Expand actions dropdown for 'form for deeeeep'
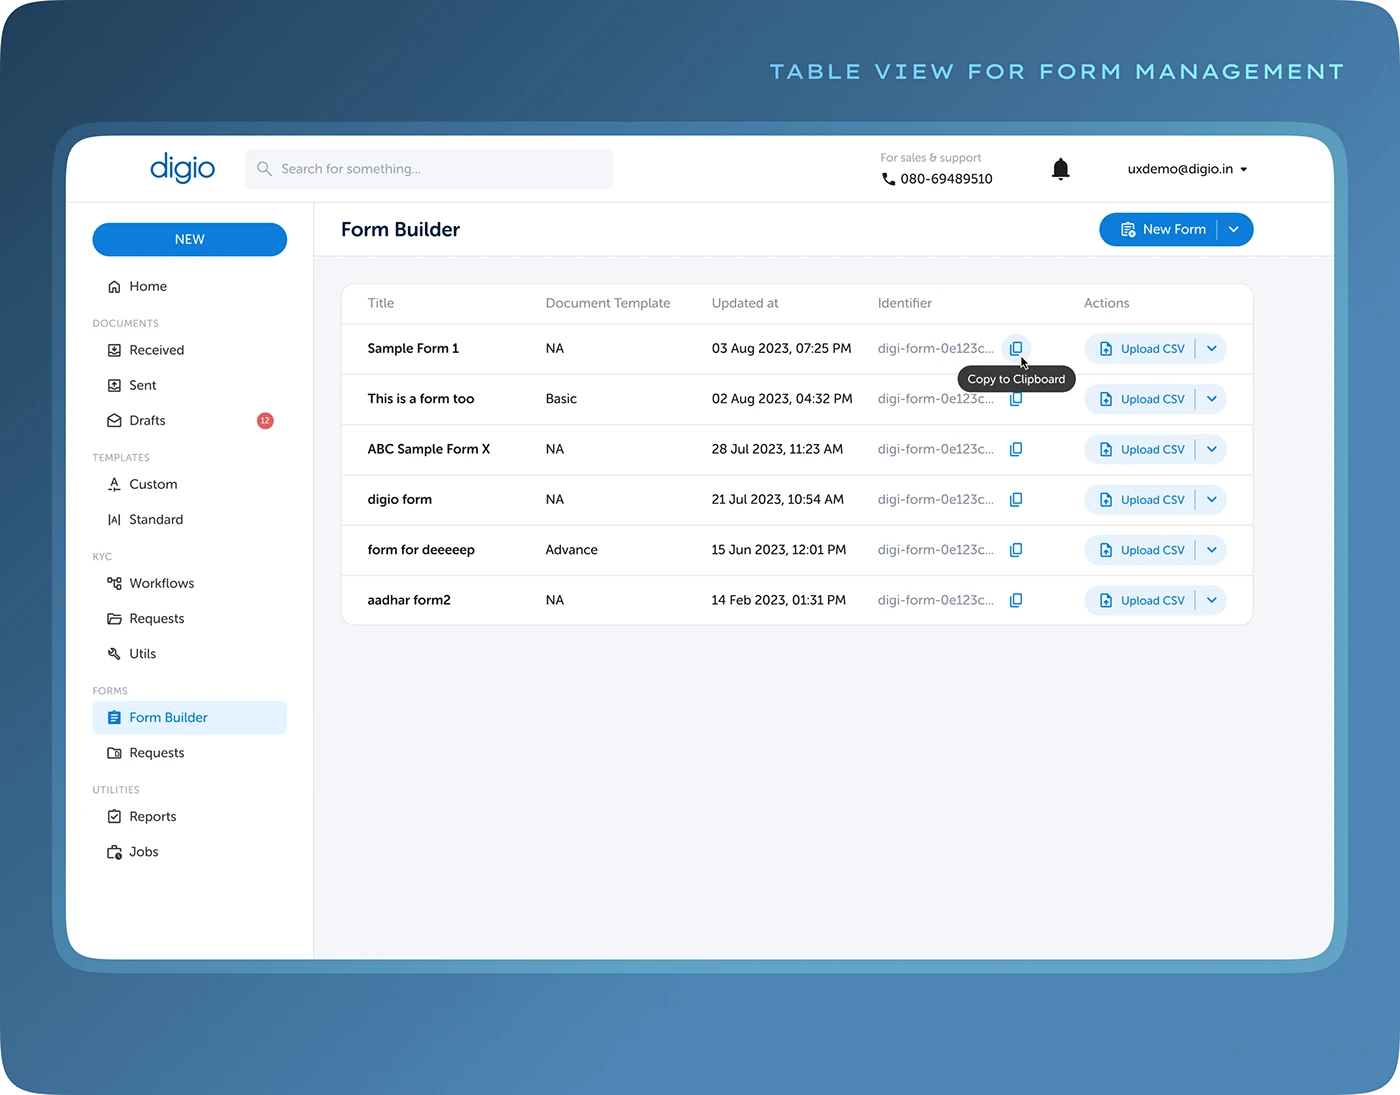 click(x=1211, y=550)
